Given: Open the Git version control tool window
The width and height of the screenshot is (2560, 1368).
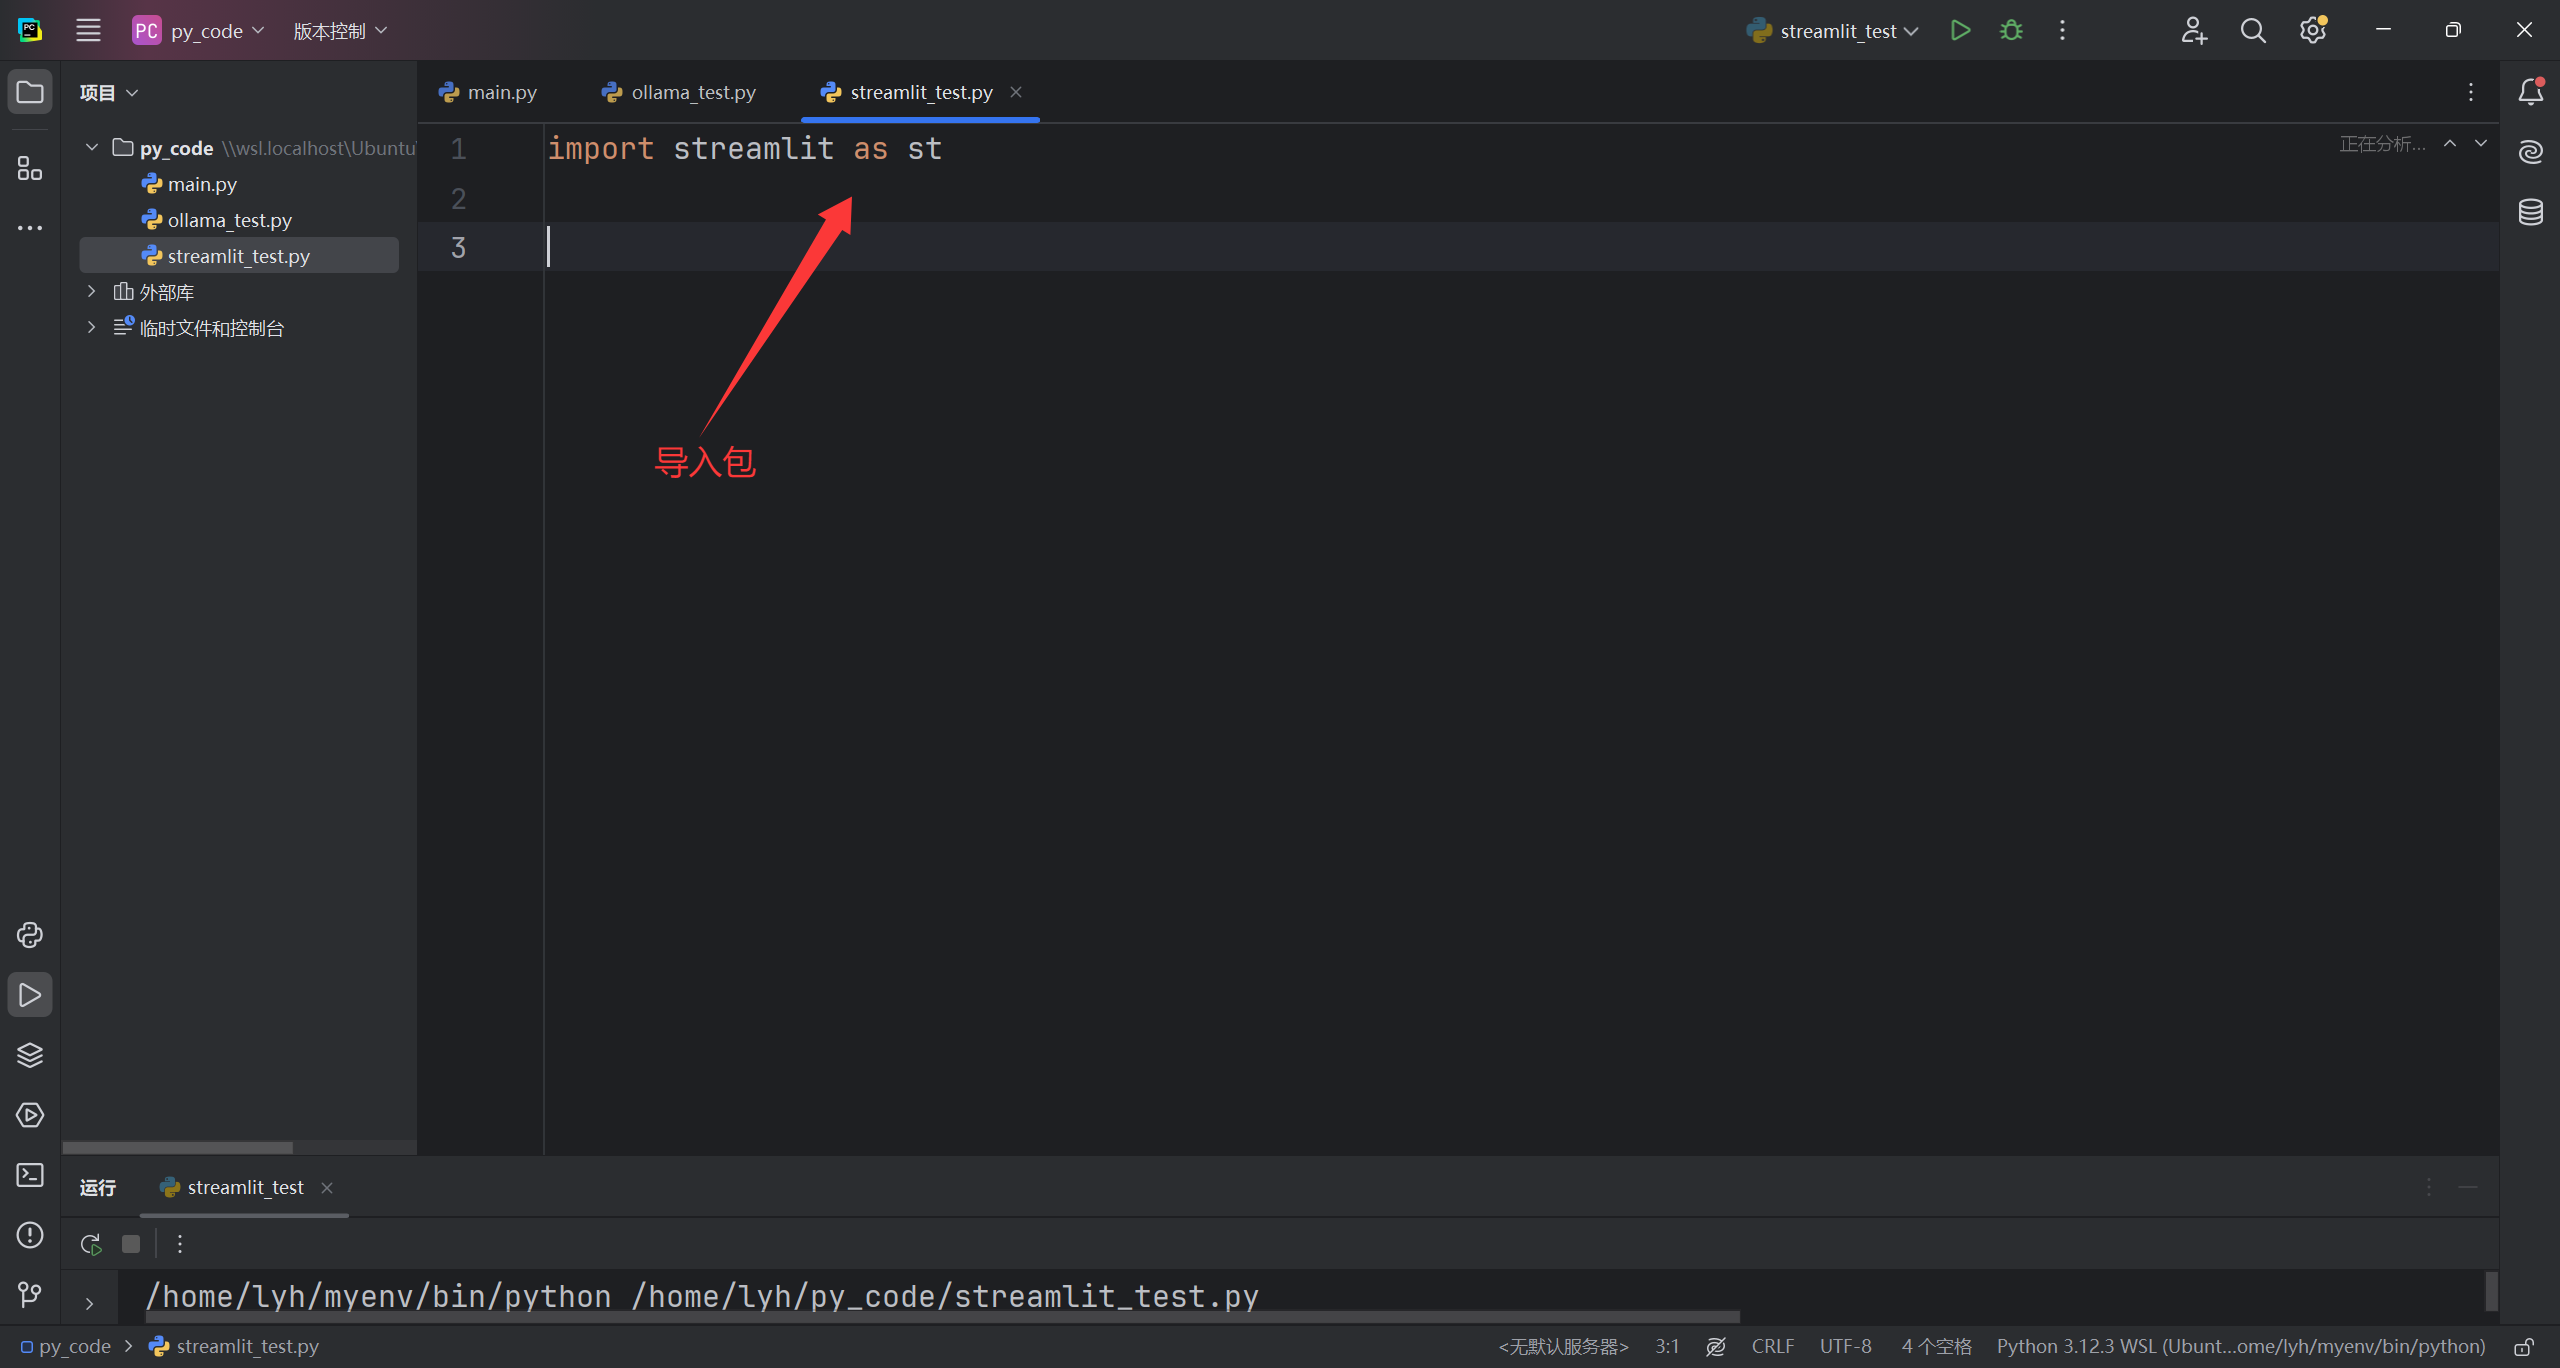Looking at the screenshot, I should (x=30, y=1295).
